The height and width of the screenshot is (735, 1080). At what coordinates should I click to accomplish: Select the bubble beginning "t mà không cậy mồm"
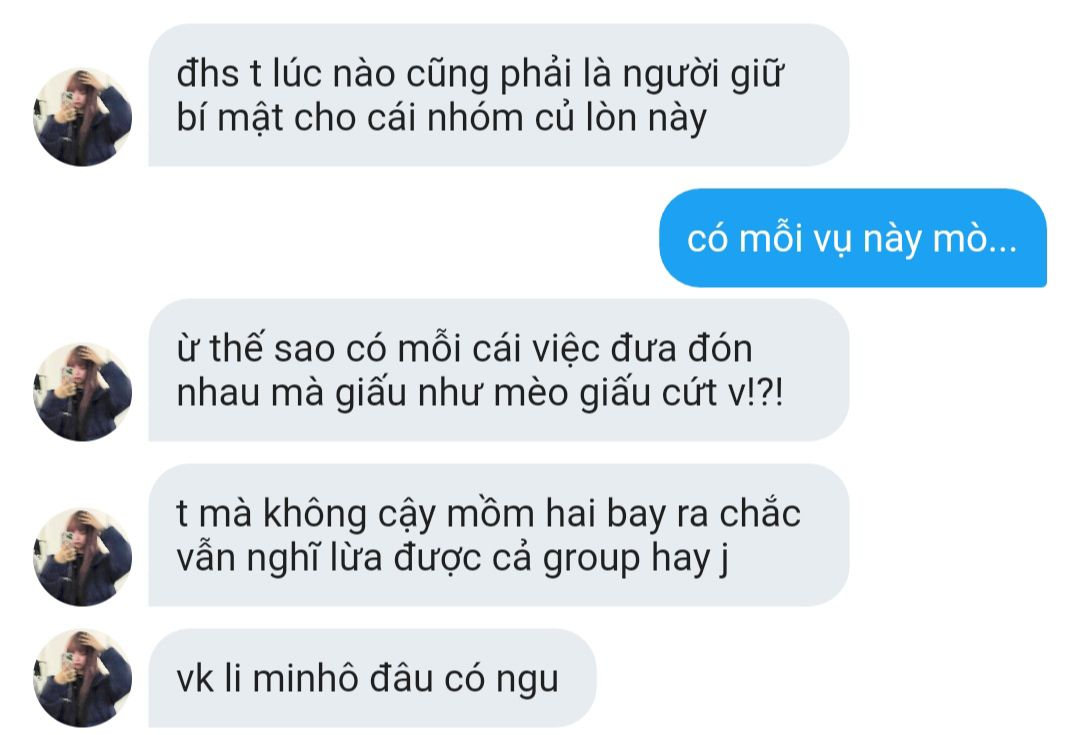click(x=499, y=535)
